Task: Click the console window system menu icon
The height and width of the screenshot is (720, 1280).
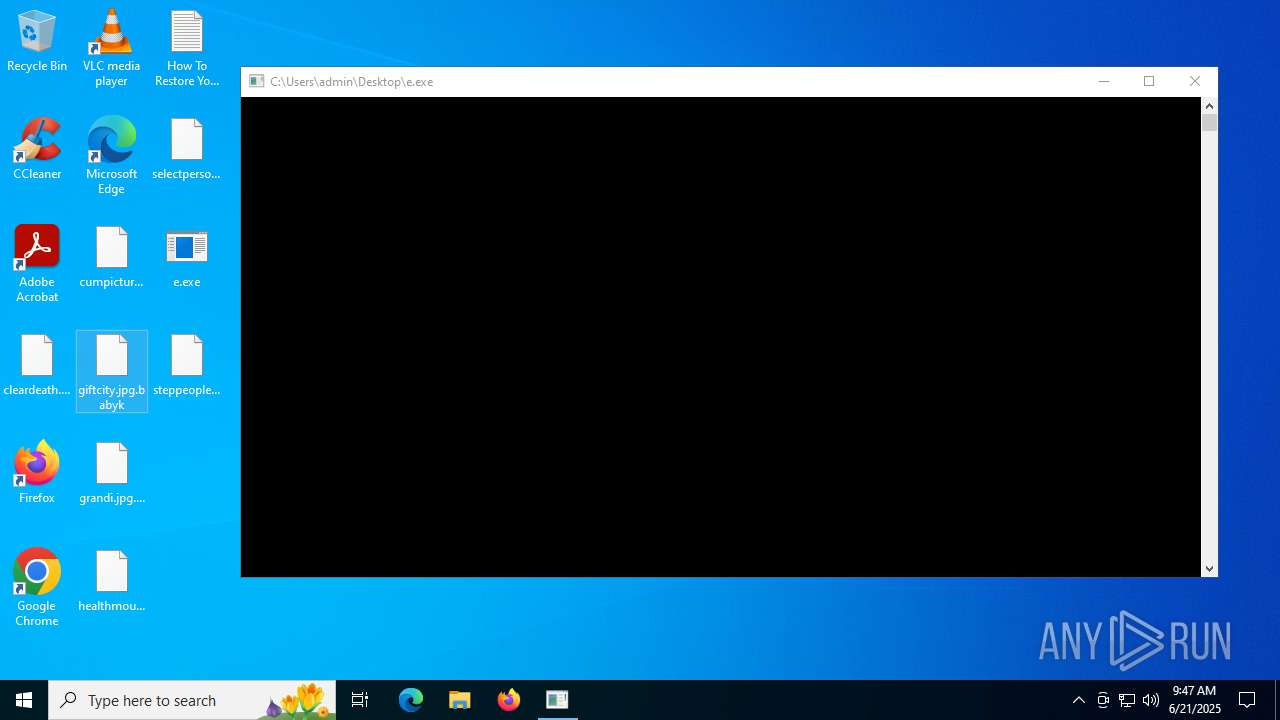Action: click(x=257, y=82)
